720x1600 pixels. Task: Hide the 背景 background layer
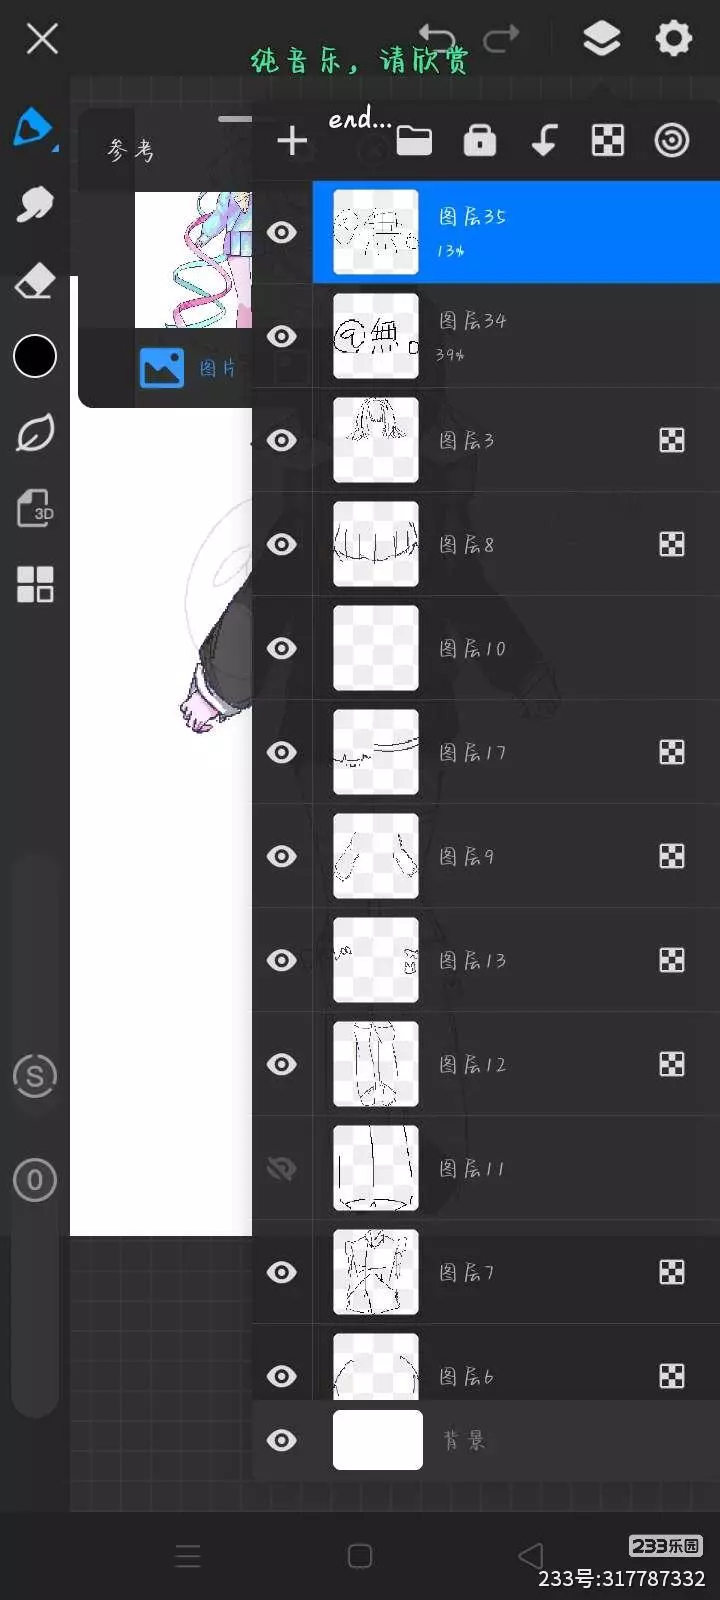(x=282, y=1440)
